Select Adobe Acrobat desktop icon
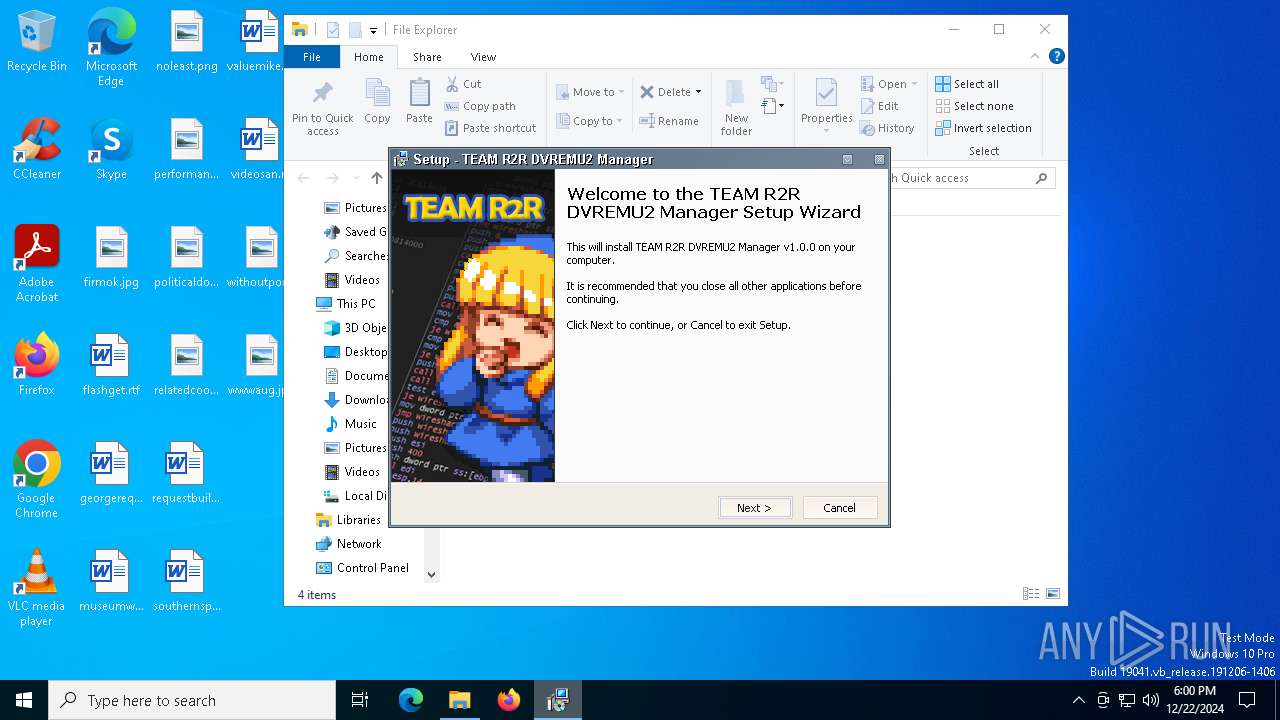The height and width of the screenshot is (720, 1280). pyautogui.click(x=37, y=264)
